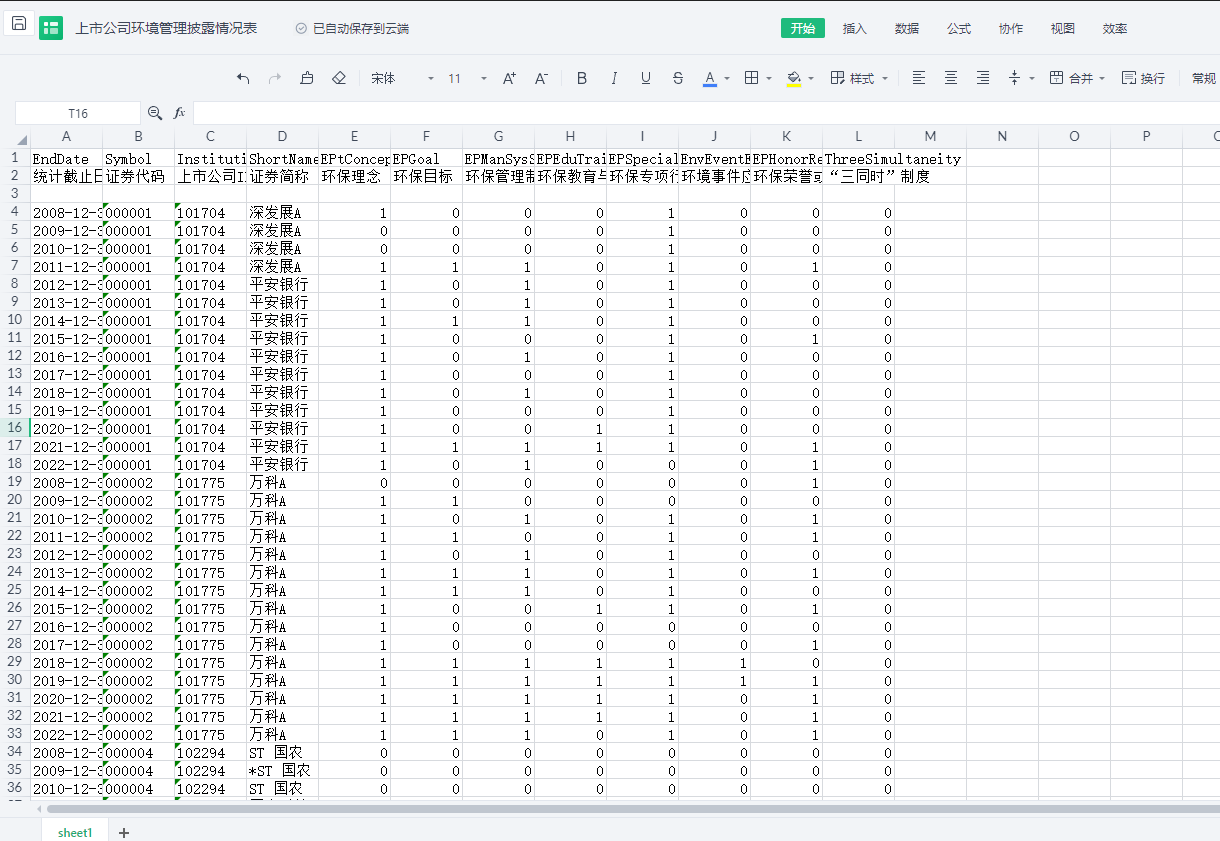1220x841 pixels.
Task: Open the 效率 tab
Action: click(x=1115, y=28)
